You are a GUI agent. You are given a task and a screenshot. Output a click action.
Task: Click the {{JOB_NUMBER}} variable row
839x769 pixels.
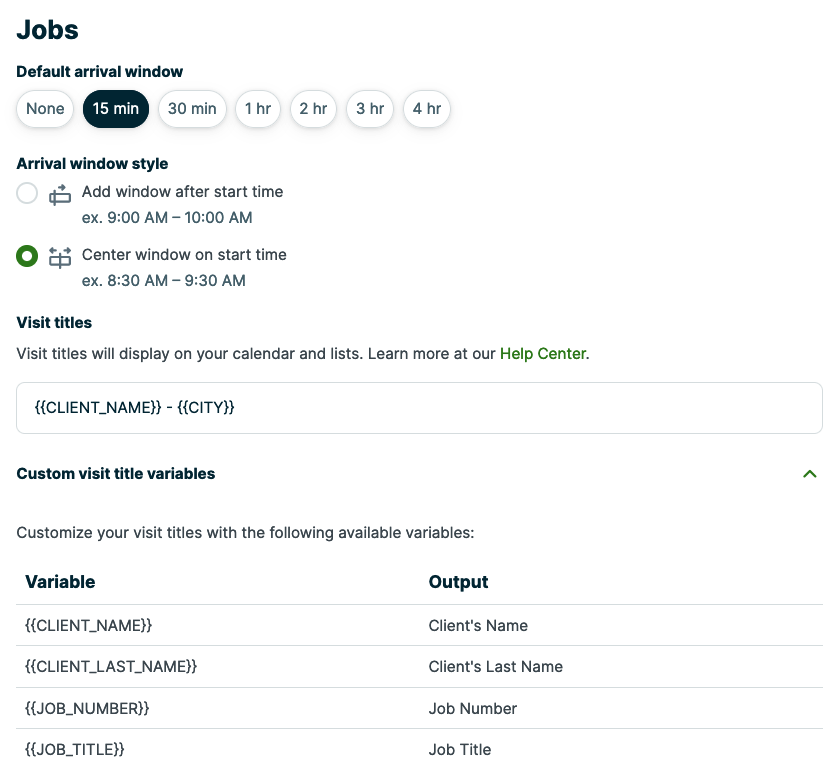(88, 708)
